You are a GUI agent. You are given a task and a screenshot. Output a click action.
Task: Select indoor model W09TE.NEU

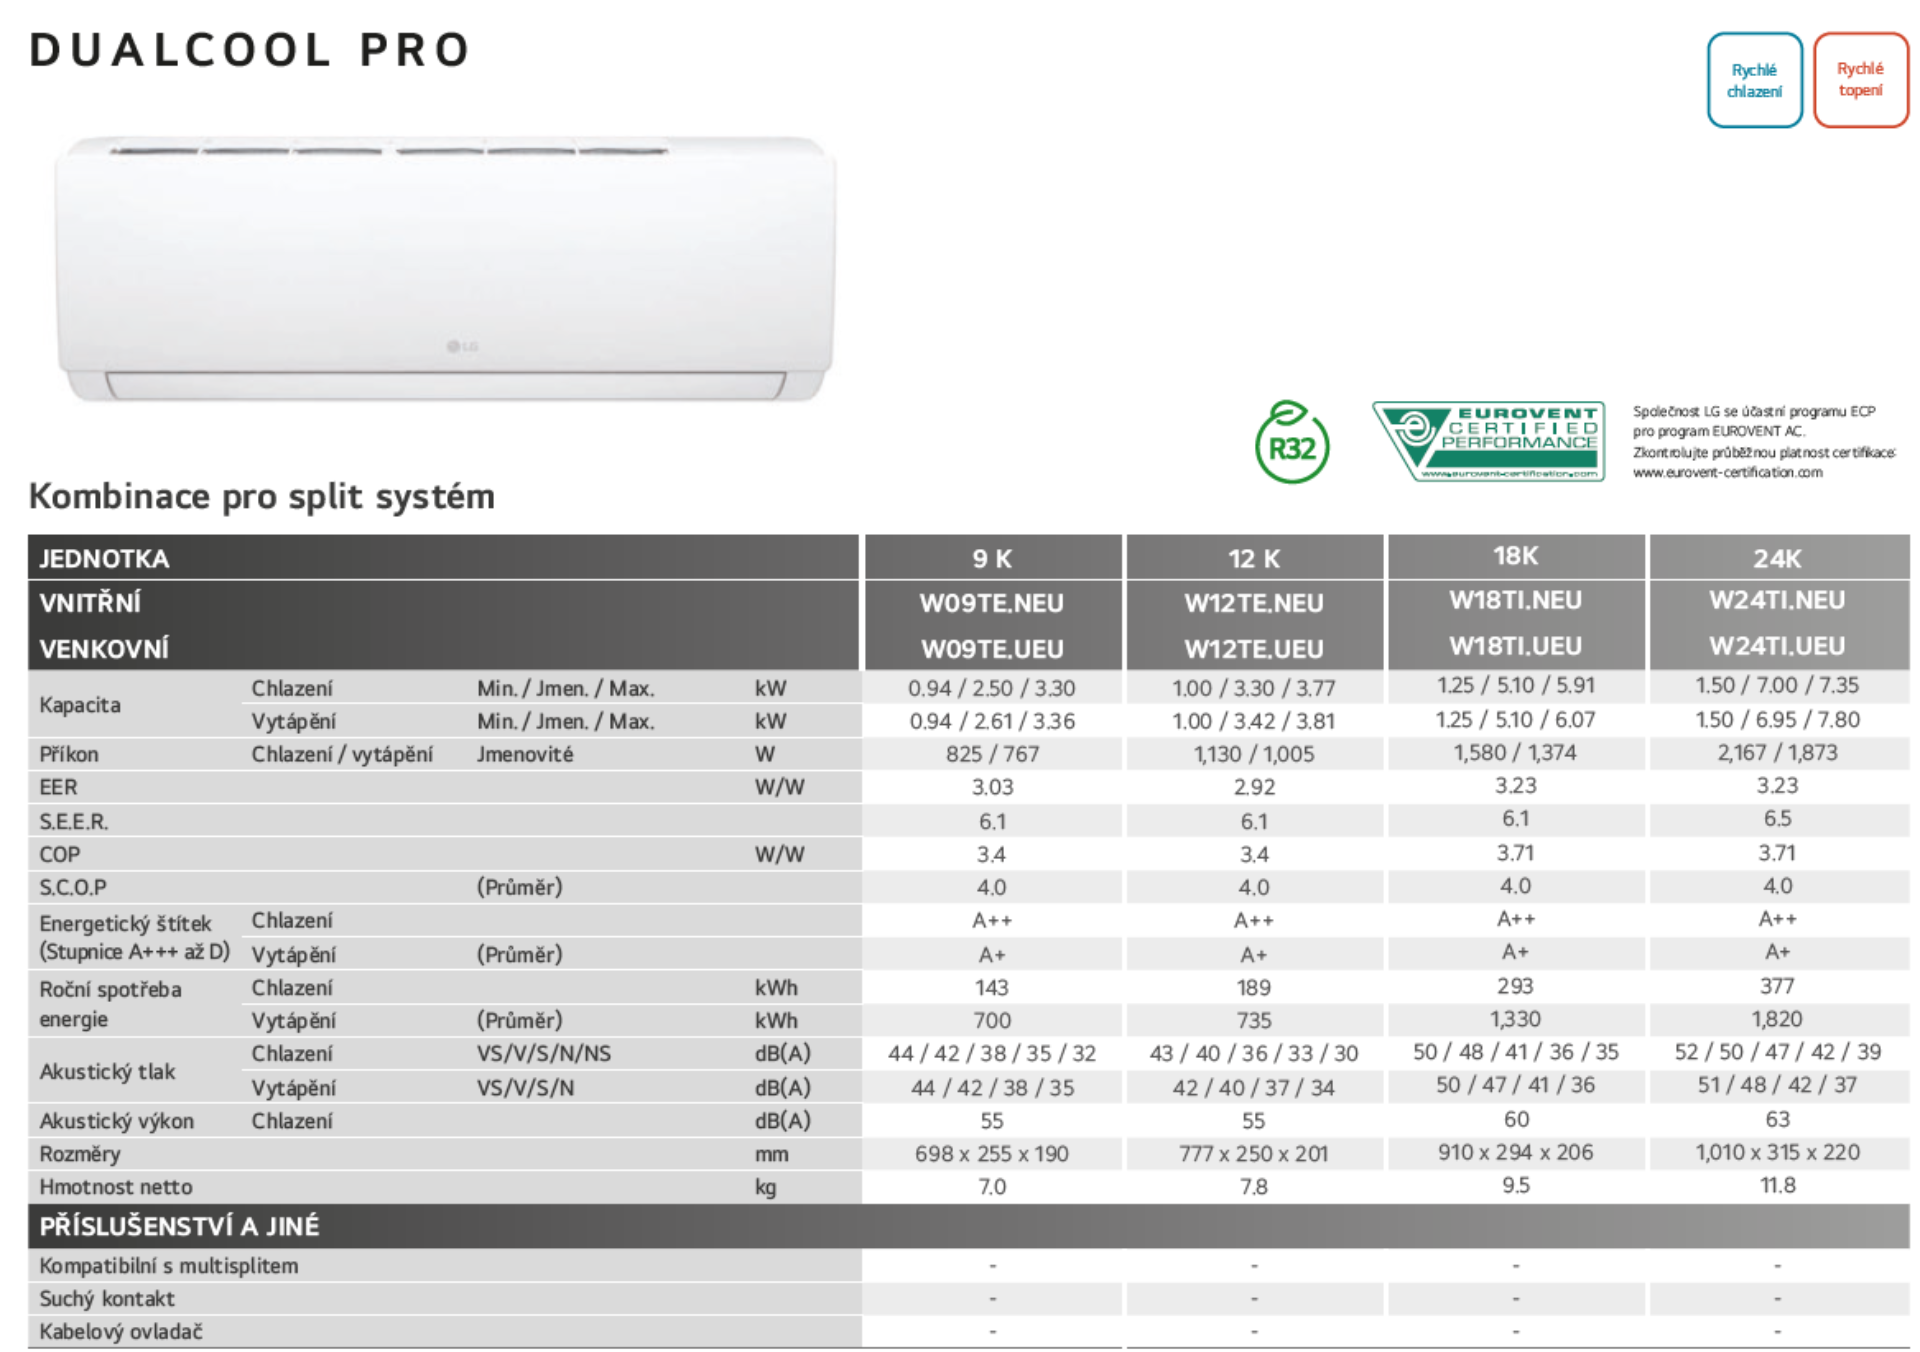point(992,603)
